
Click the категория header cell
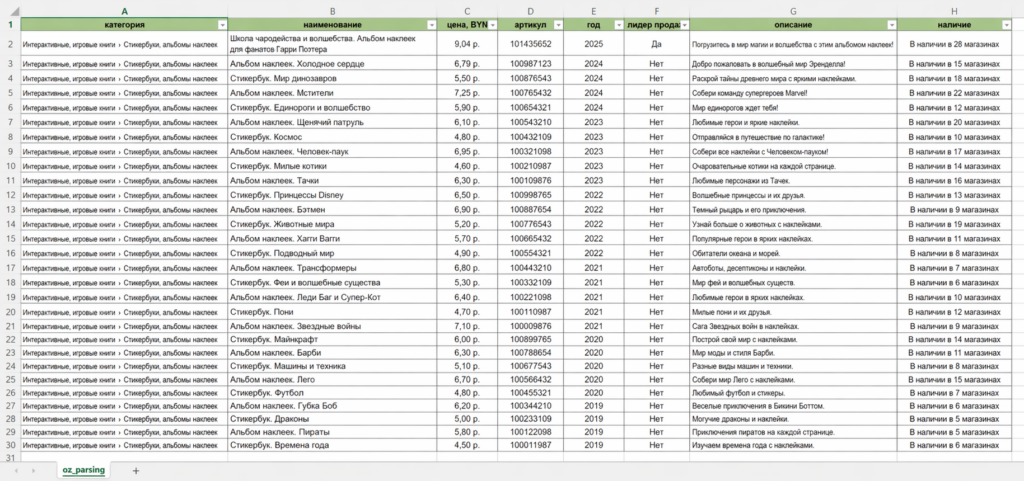tap(124, 25)
